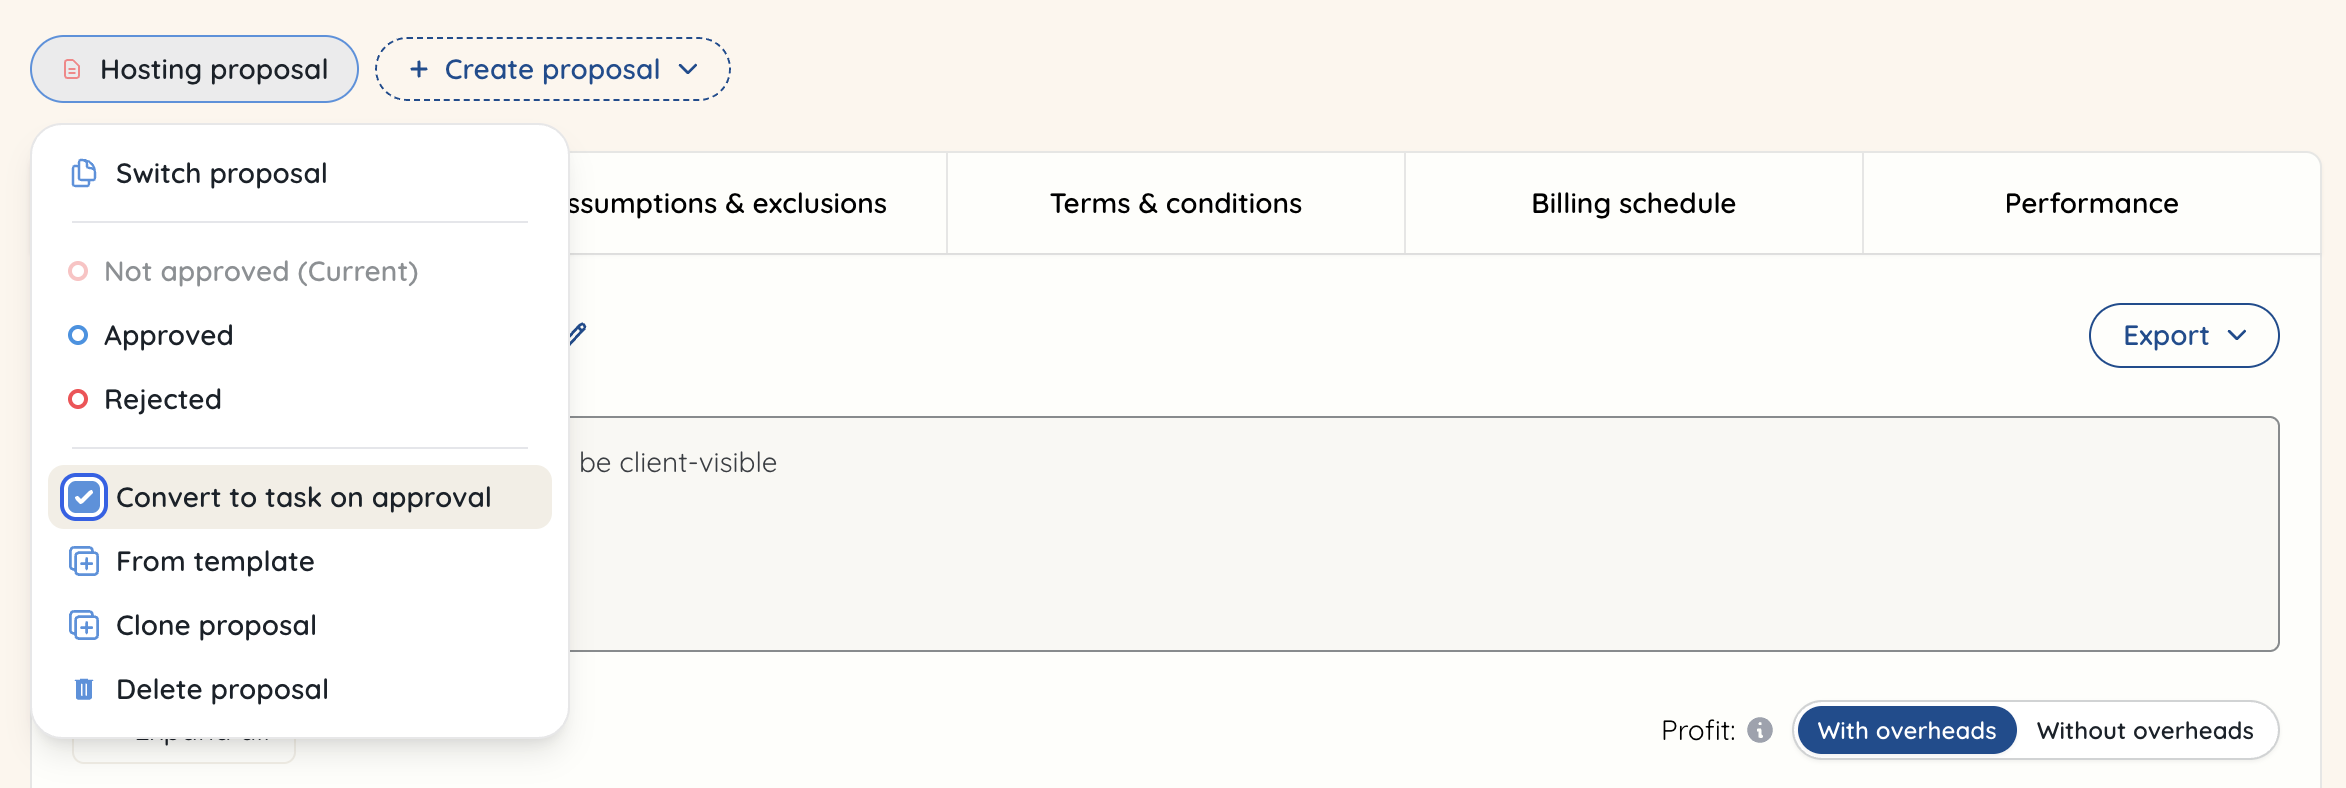Click the Delete proposal trash icon

84,689
